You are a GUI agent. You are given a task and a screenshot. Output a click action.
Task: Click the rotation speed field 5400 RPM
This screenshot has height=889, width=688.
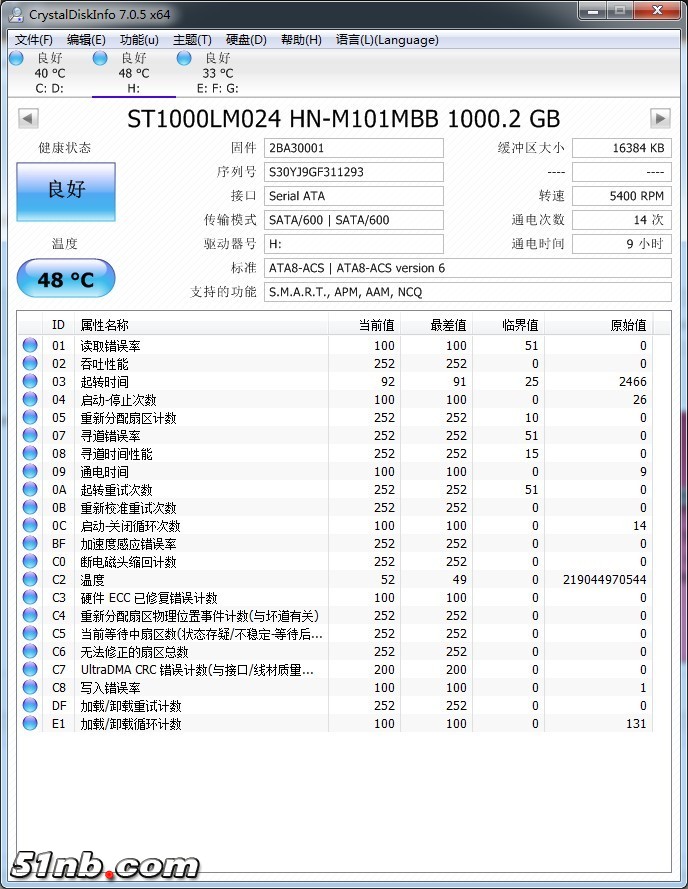click(x=622, y=196)
